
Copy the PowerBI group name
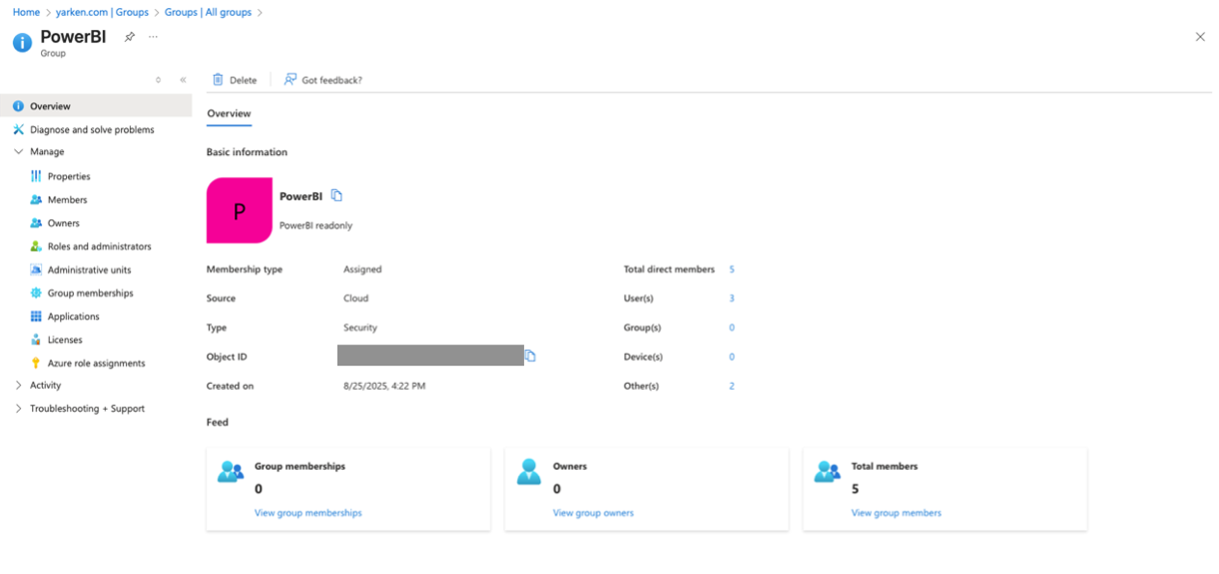[337, 196]
